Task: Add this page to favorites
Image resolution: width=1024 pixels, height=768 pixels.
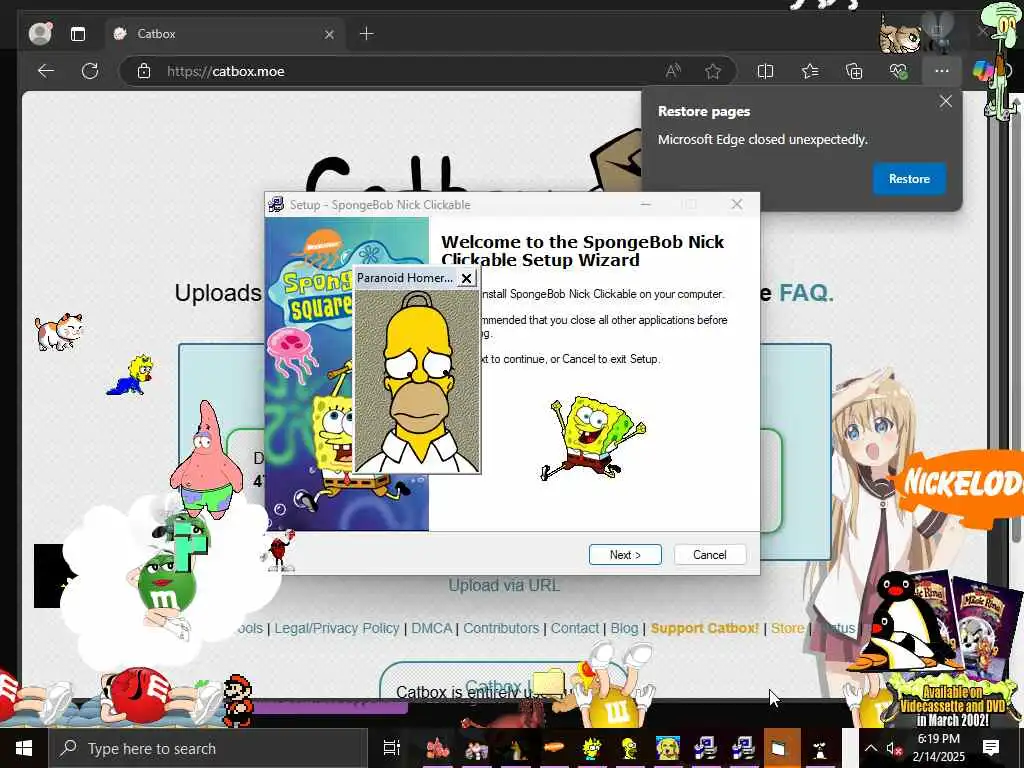Action: tap(712, 71)
